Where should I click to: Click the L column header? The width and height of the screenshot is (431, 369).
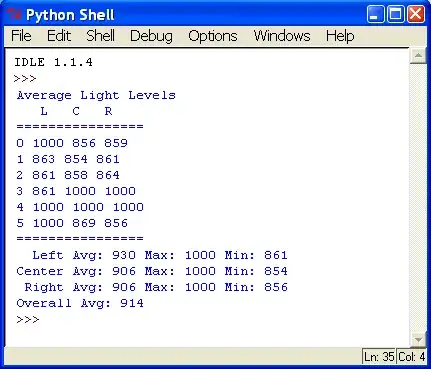tap(44, 111)
